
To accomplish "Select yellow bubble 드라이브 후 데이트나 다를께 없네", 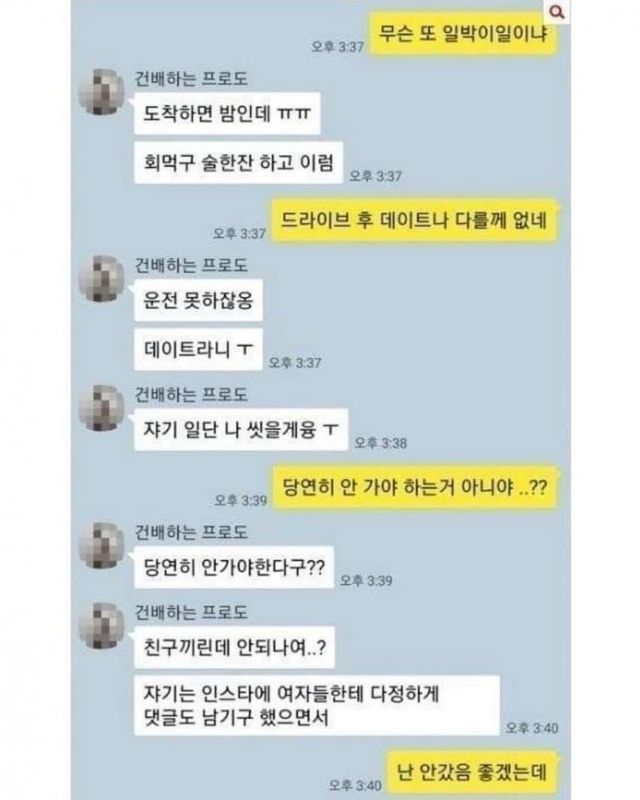I will [414, 220].
